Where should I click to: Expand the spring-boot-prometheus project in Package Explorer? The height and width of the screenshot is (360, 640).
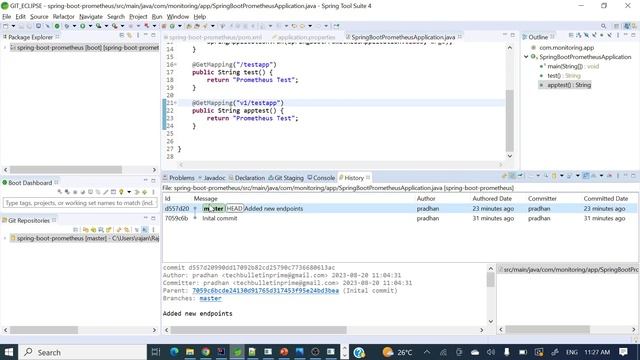click(5, 48)
